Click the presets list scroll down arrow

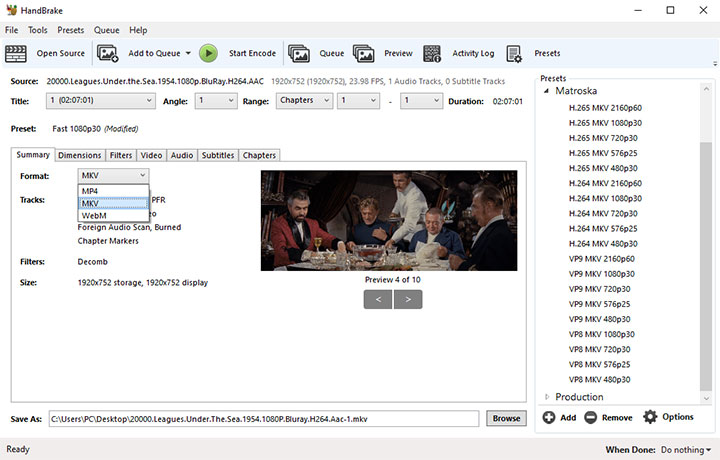pos(706,398)
